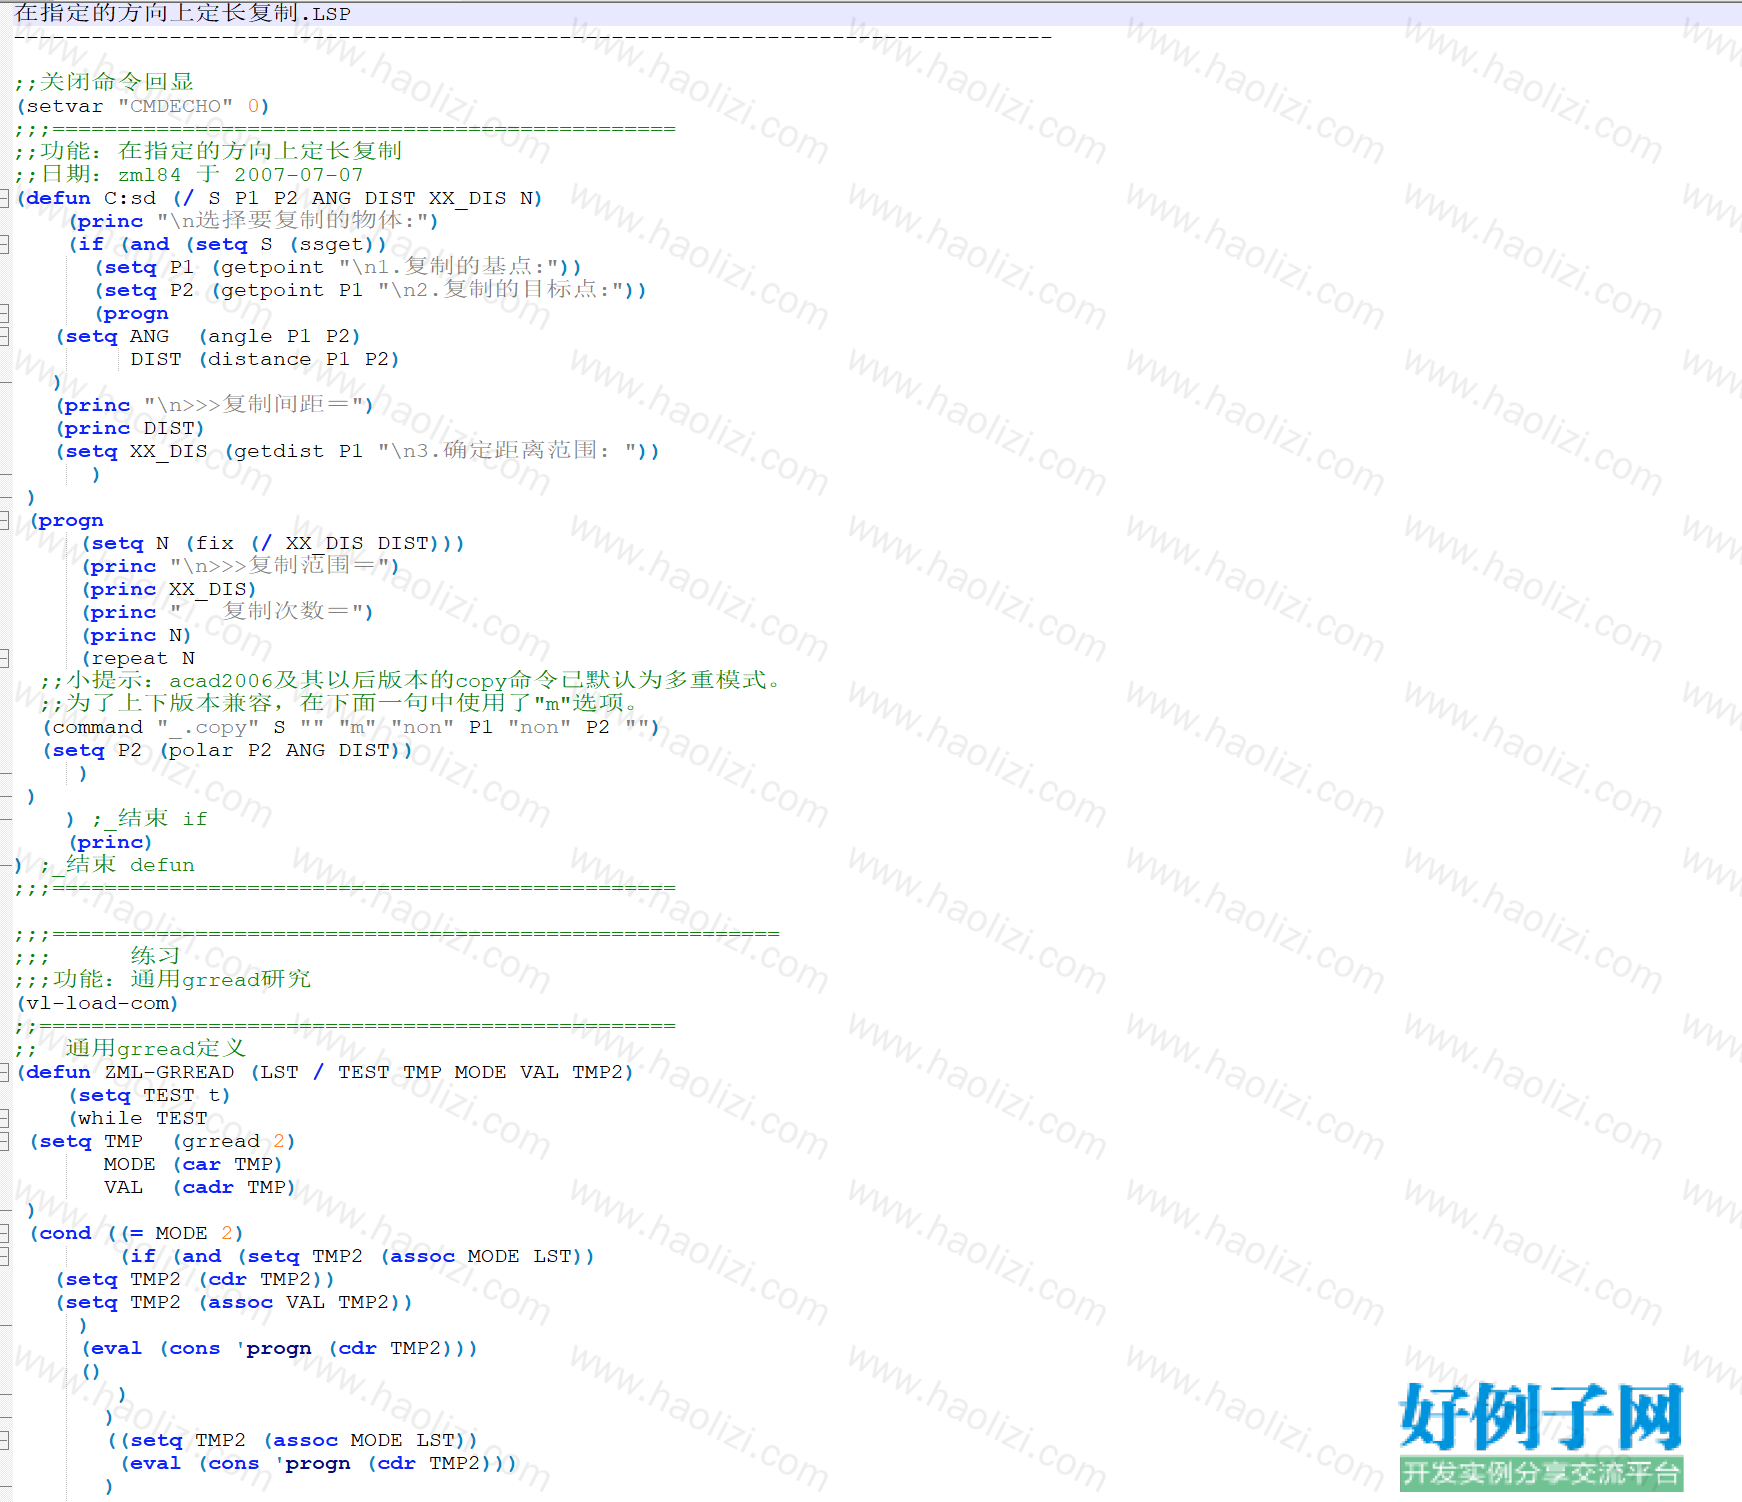Click the line "(princ DIST)"
Screen dimensions: 1742x1502
pos(130,428)
